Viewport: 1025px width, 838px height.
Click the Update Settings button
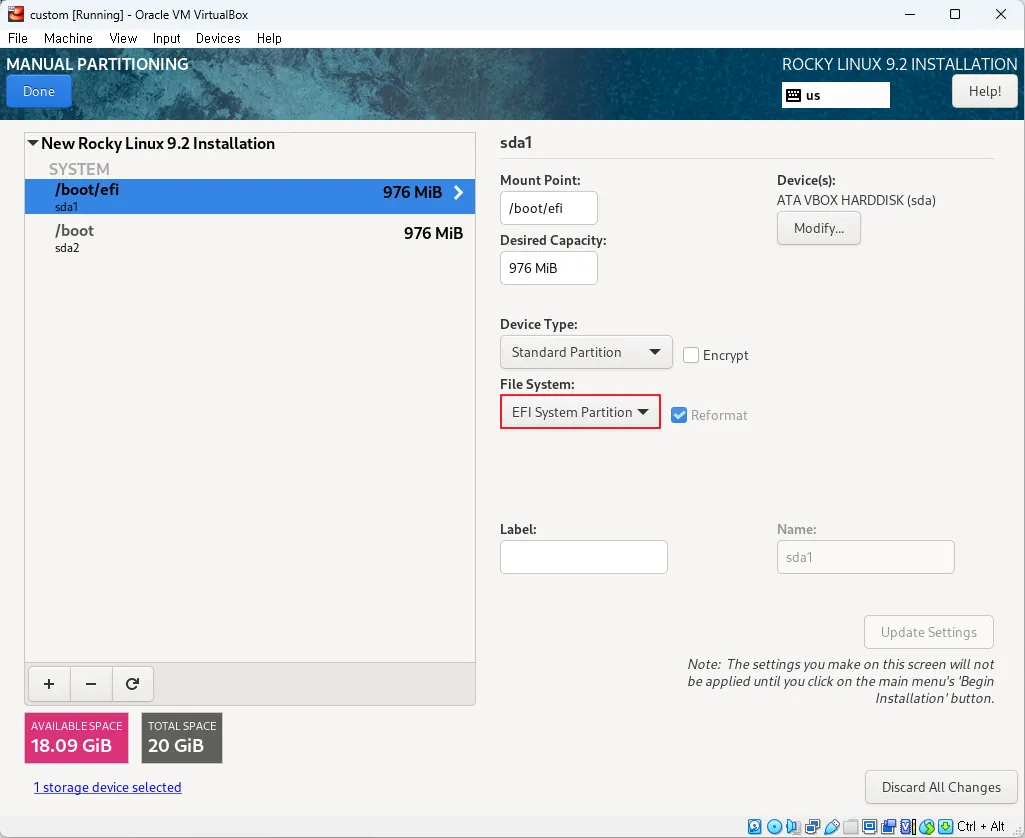(x=928, y=632)
